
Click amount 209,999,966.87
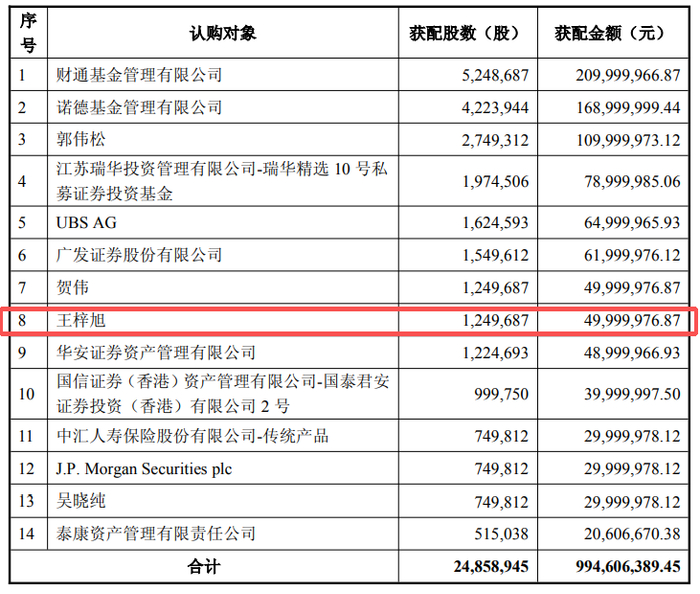point(628,75)
